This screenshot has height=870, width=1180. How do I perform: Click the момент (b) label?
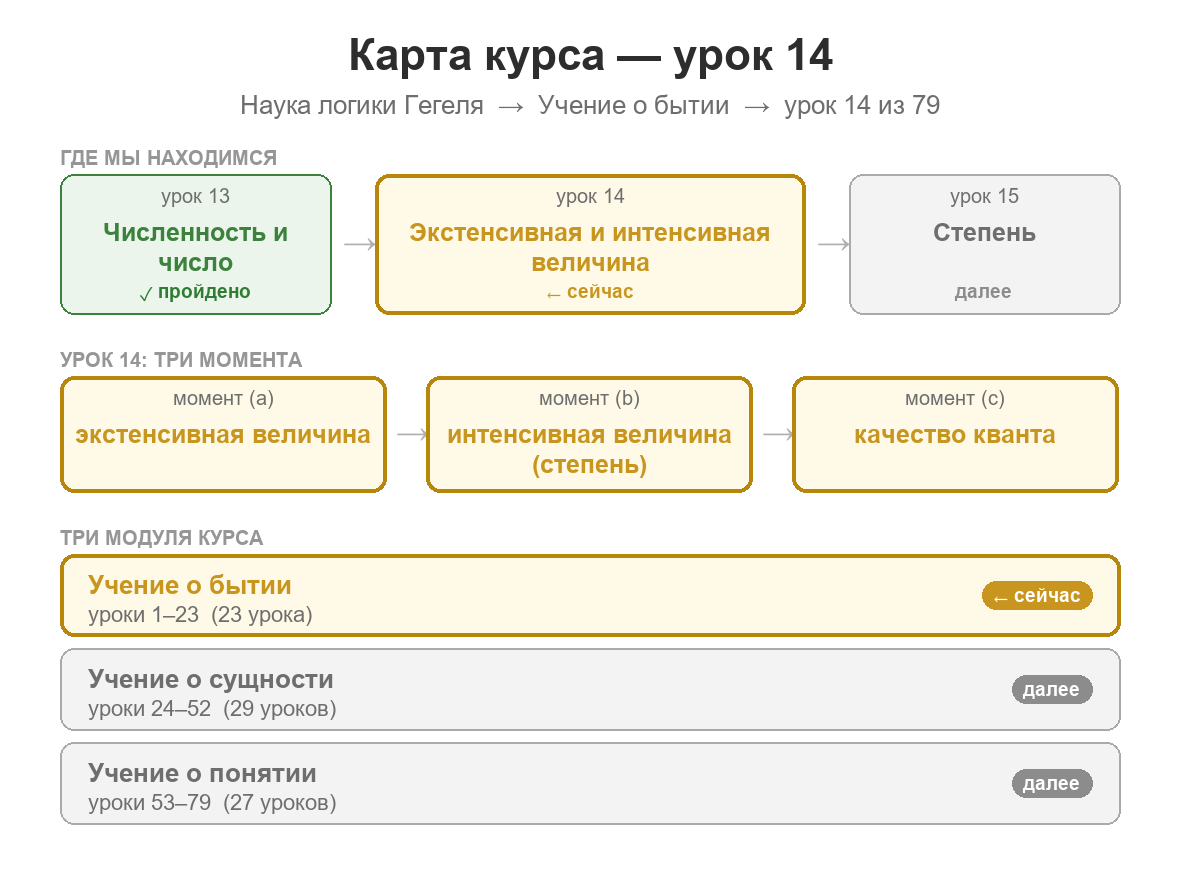pos(589,399)
